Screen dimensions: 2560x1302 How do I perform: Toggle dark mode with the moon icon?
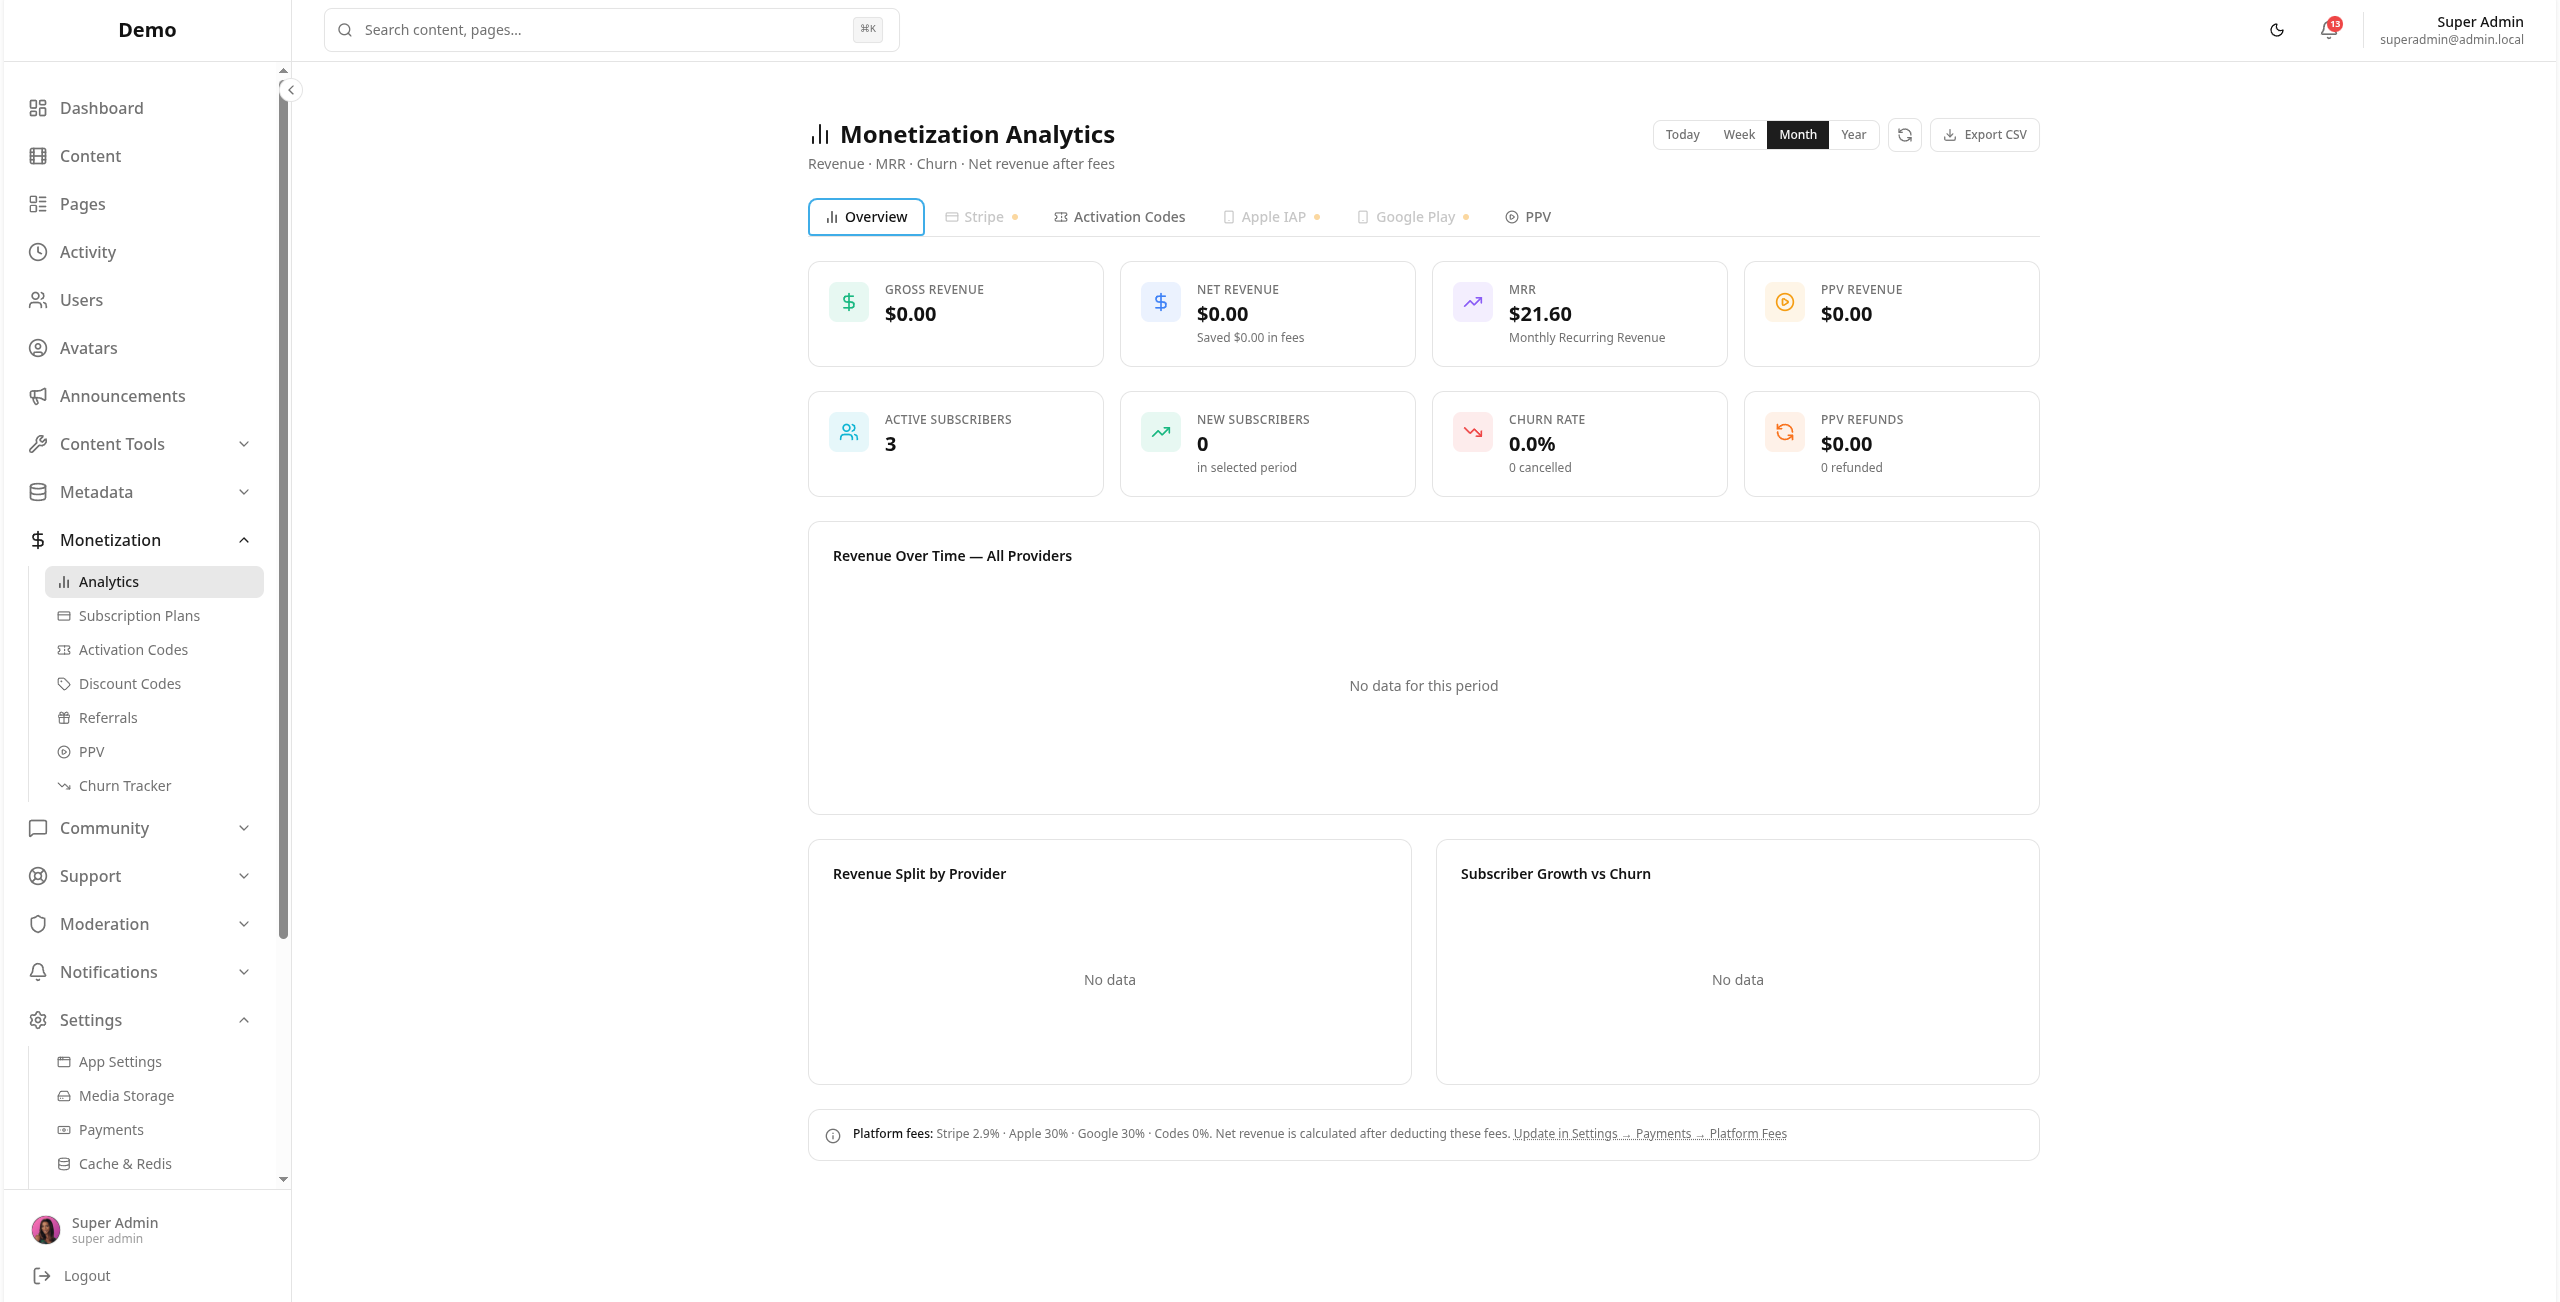2277,30
